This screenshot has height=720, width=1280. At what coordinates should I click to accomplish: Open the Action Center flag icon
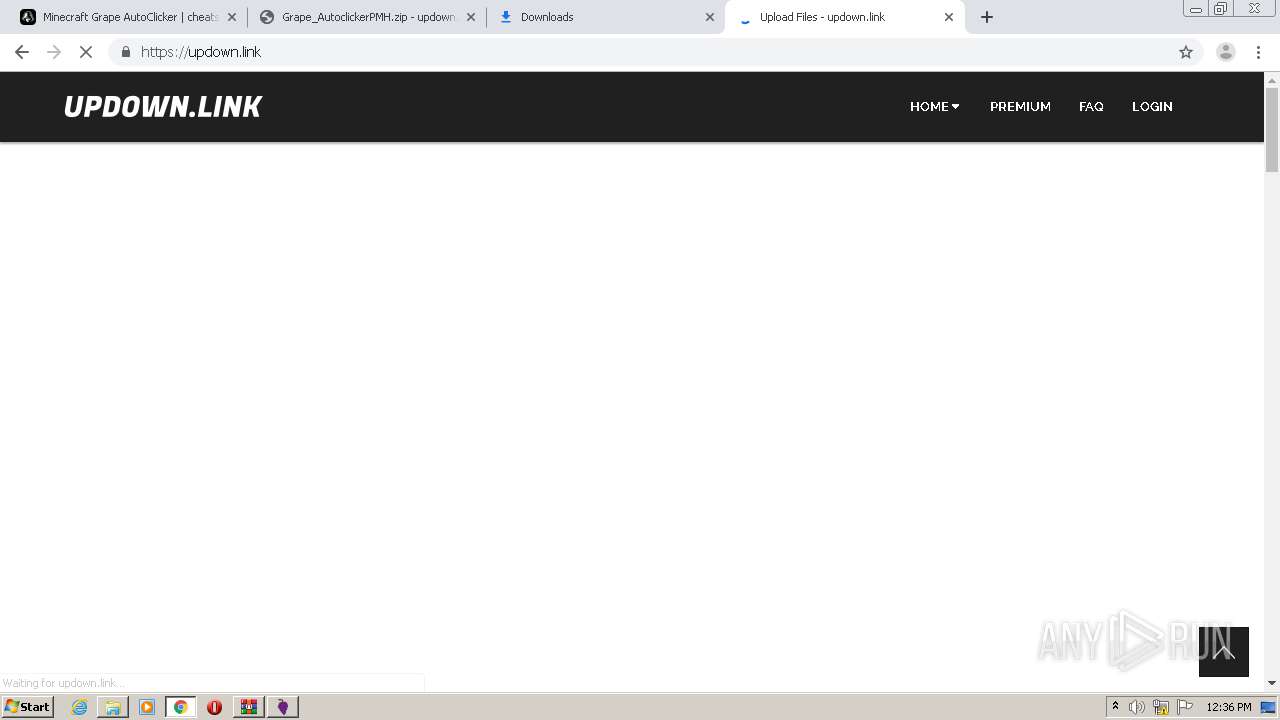coord(1185,707)
